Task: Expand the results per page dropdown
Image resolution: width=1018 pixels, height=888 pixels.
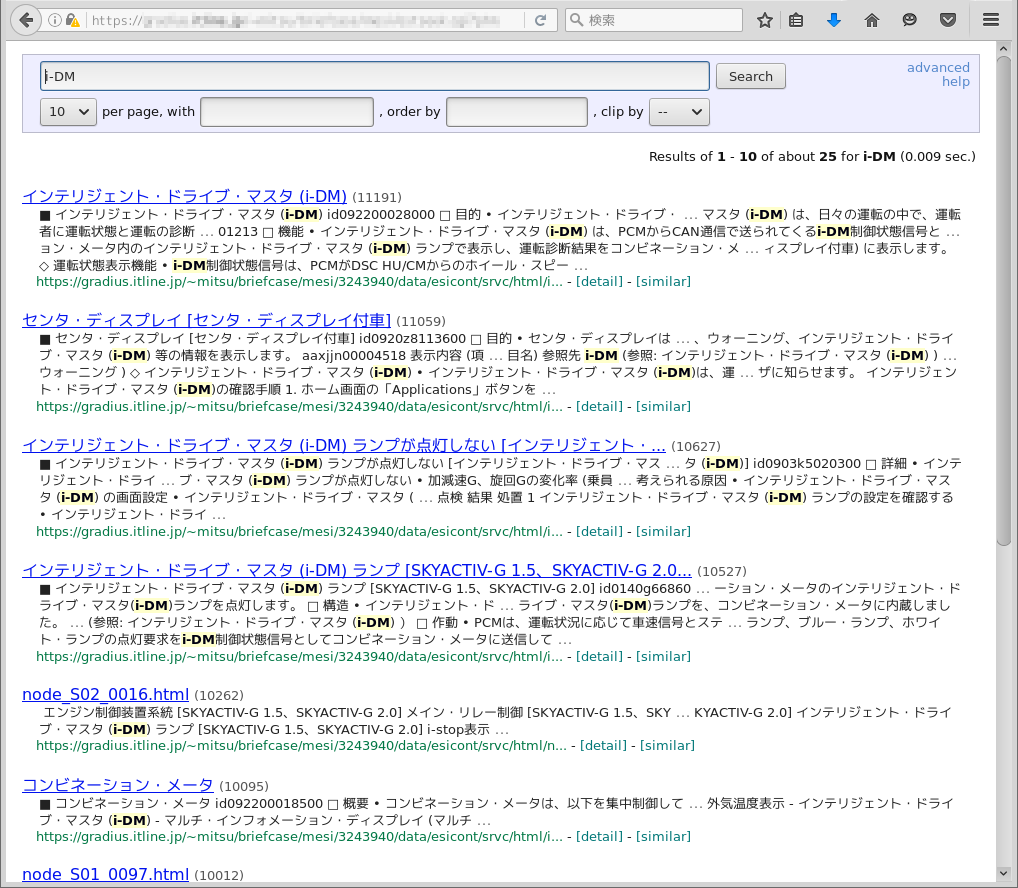Action: pyautogui.click(x=68, y=112)
